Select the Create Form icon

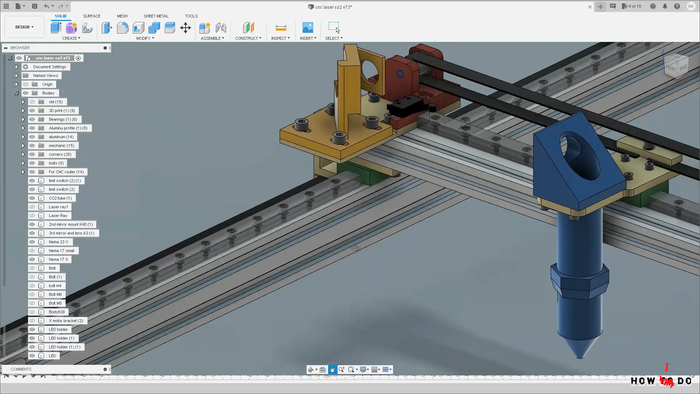click(71, 28)
